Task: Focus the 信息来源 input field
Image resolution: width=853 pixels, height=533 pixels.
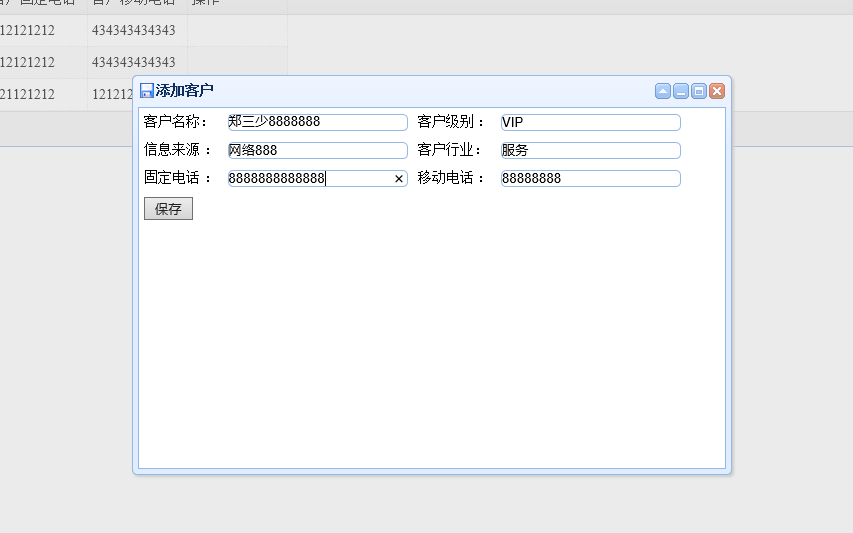Action: click(x=318, y=151)
